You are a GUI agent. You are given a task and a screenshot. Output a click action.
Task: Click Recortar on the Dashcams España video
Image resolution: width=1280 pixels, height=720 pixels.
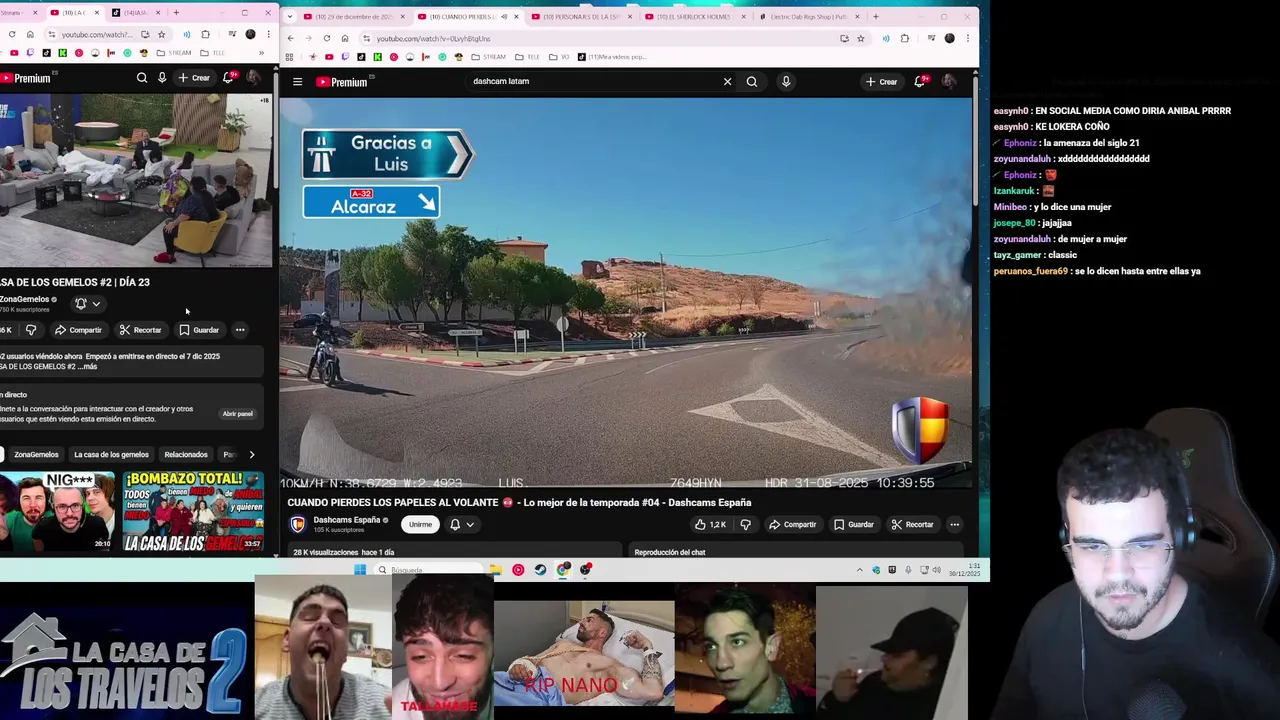912,524
